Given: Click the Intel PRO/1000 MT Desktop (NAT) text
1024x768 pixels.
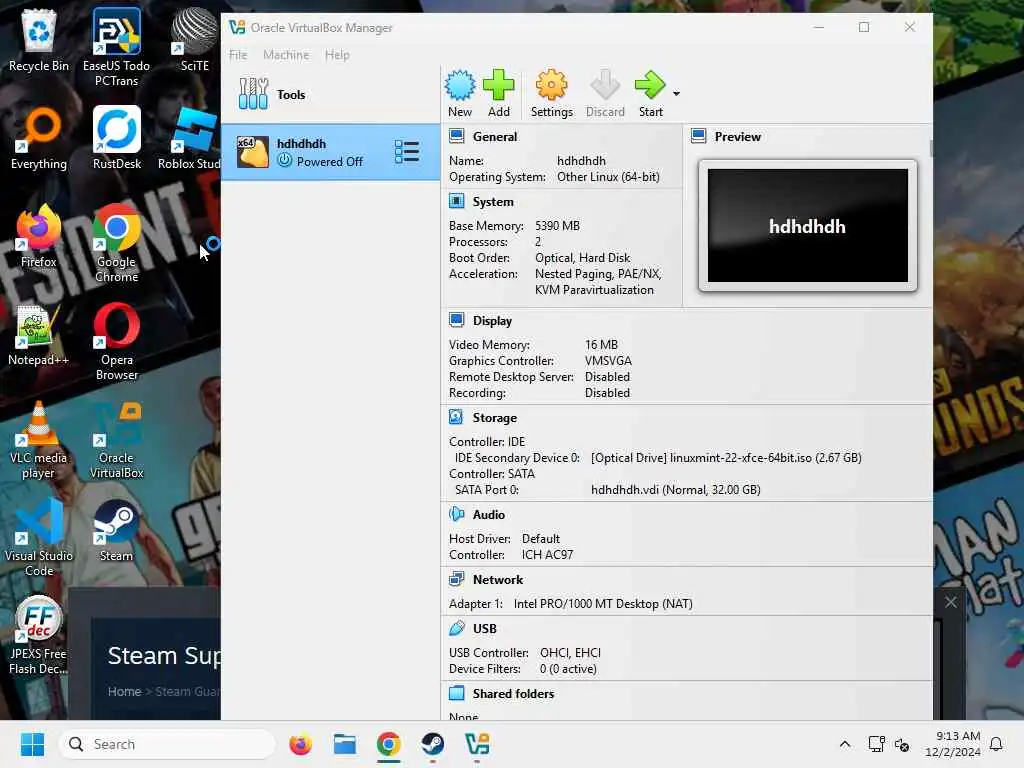Looking at the screenshot, I should tap(603, 604).
